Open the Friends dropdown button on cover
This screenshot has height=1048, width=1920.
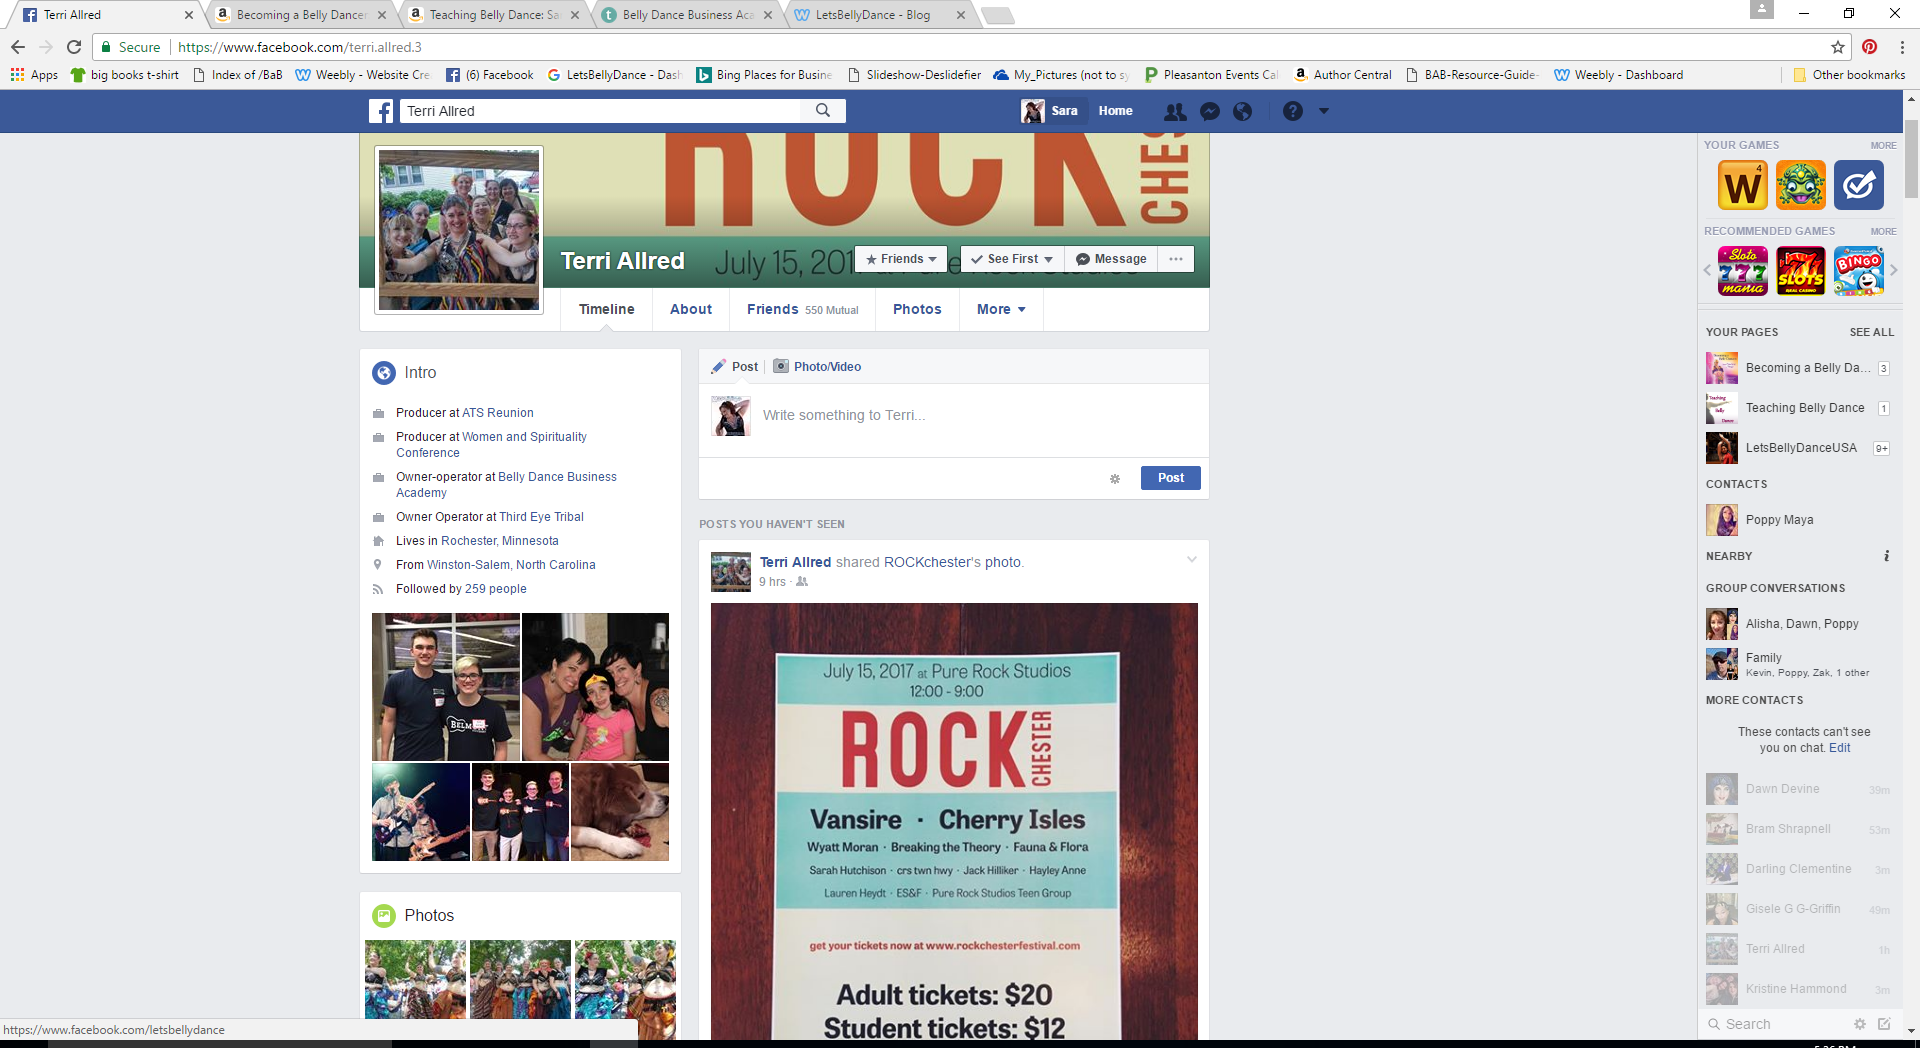click(x=901, y=259)
